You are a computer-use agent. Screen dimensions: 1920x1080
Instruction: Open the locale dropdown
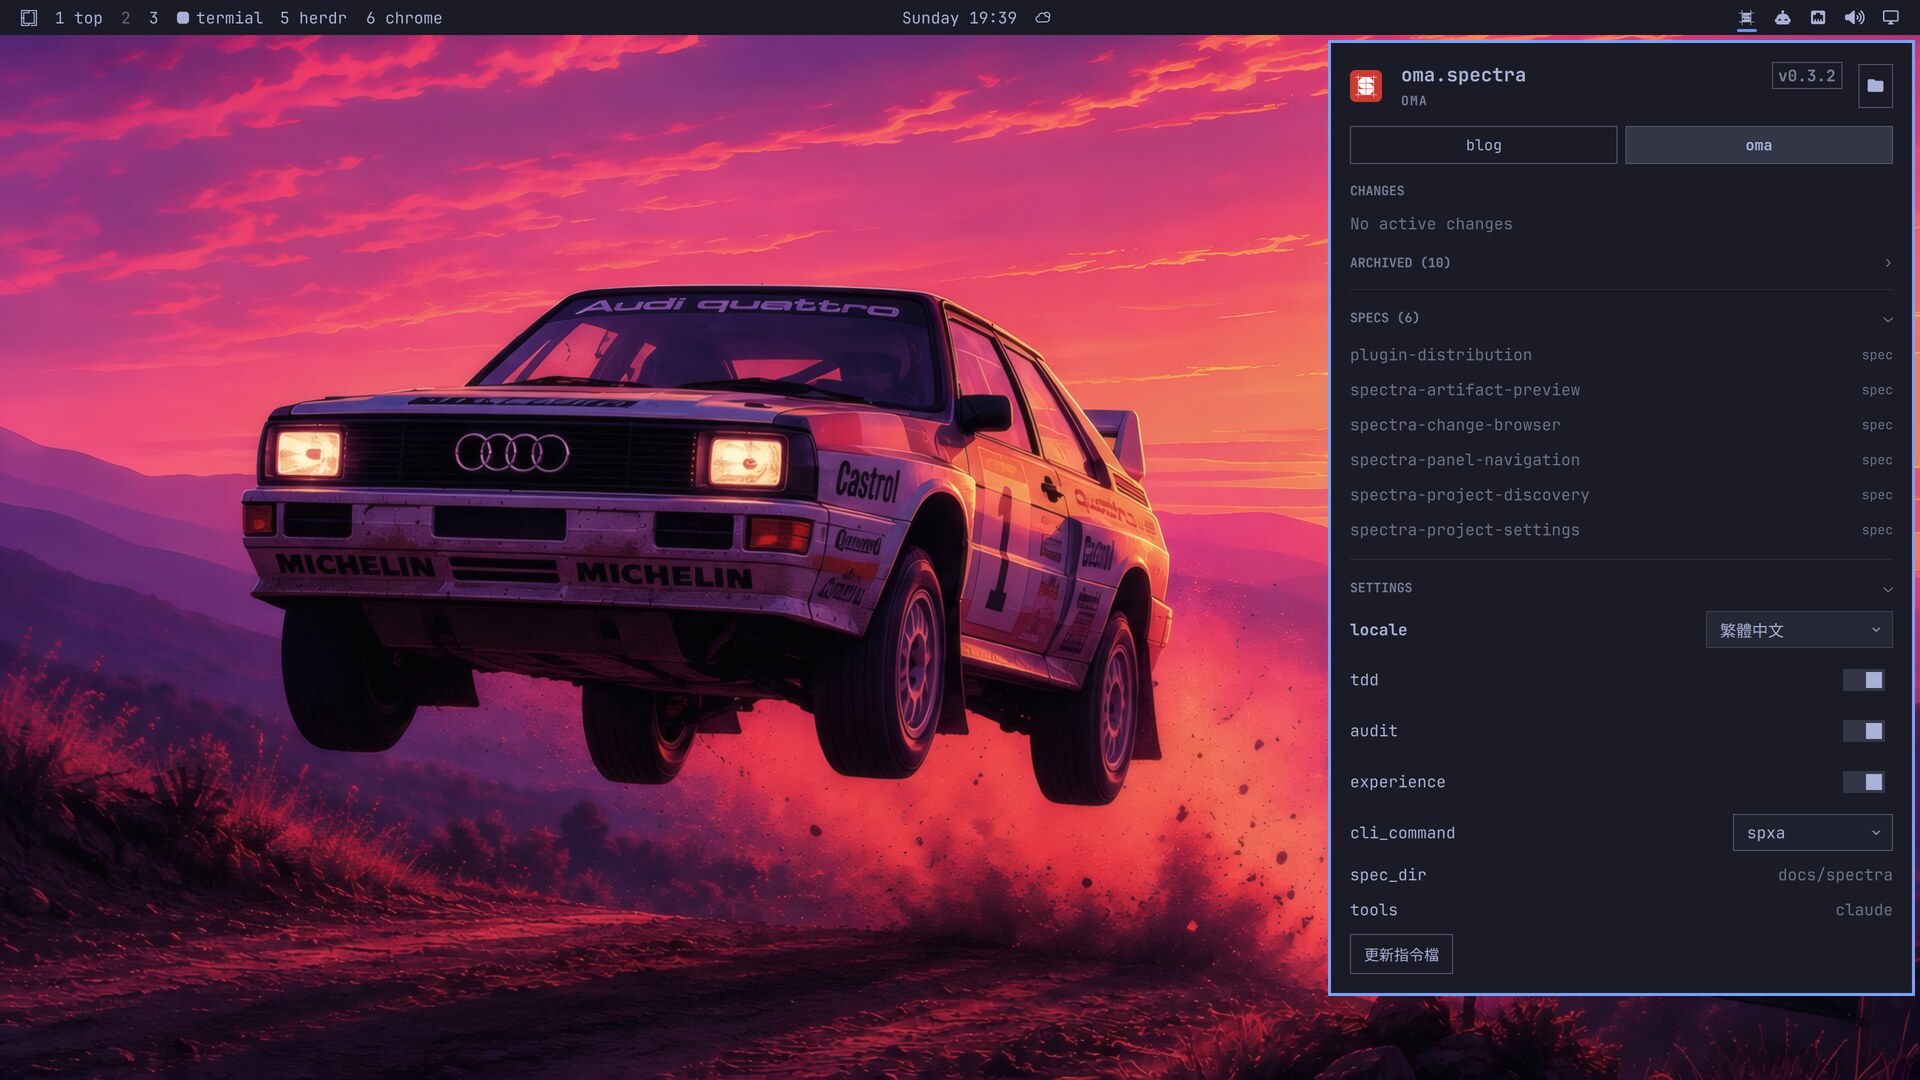point(1799,630)
